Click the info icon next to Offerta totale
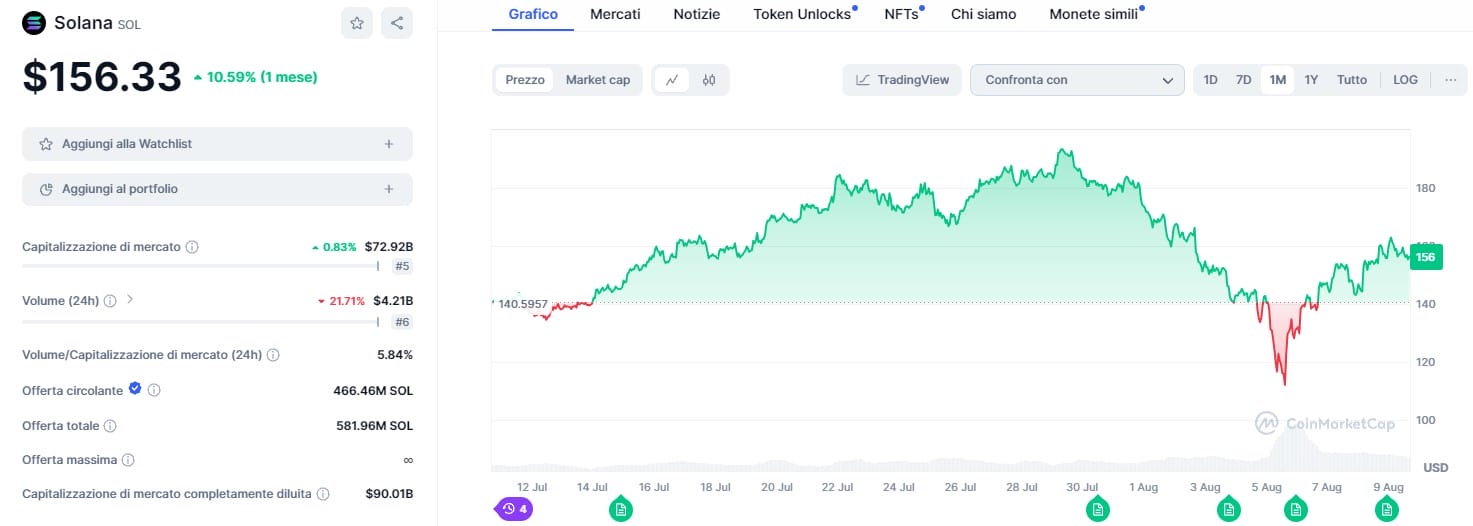 110,426
